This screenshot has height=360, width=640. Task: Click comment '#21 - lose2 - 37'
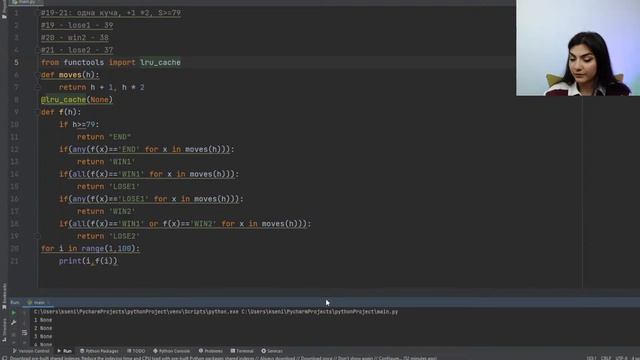pyautogui.click(x=77, y=50)
